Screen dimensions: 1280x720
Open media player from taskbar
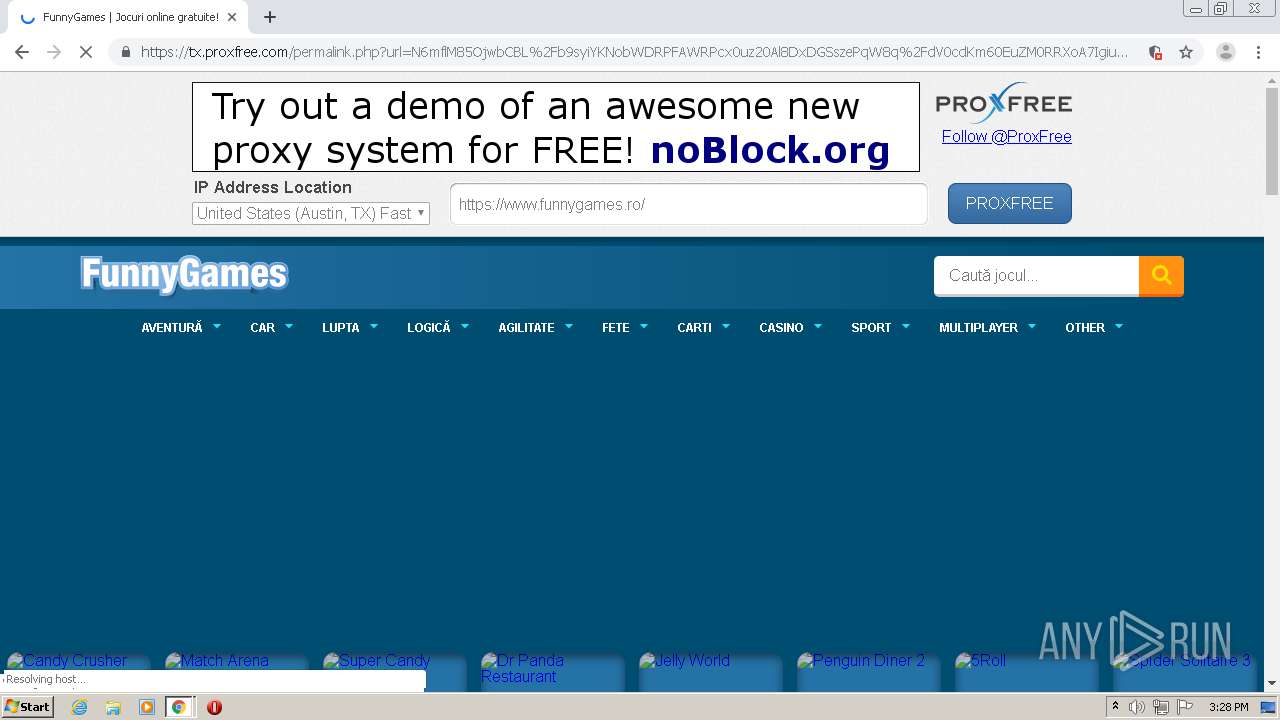146,707
